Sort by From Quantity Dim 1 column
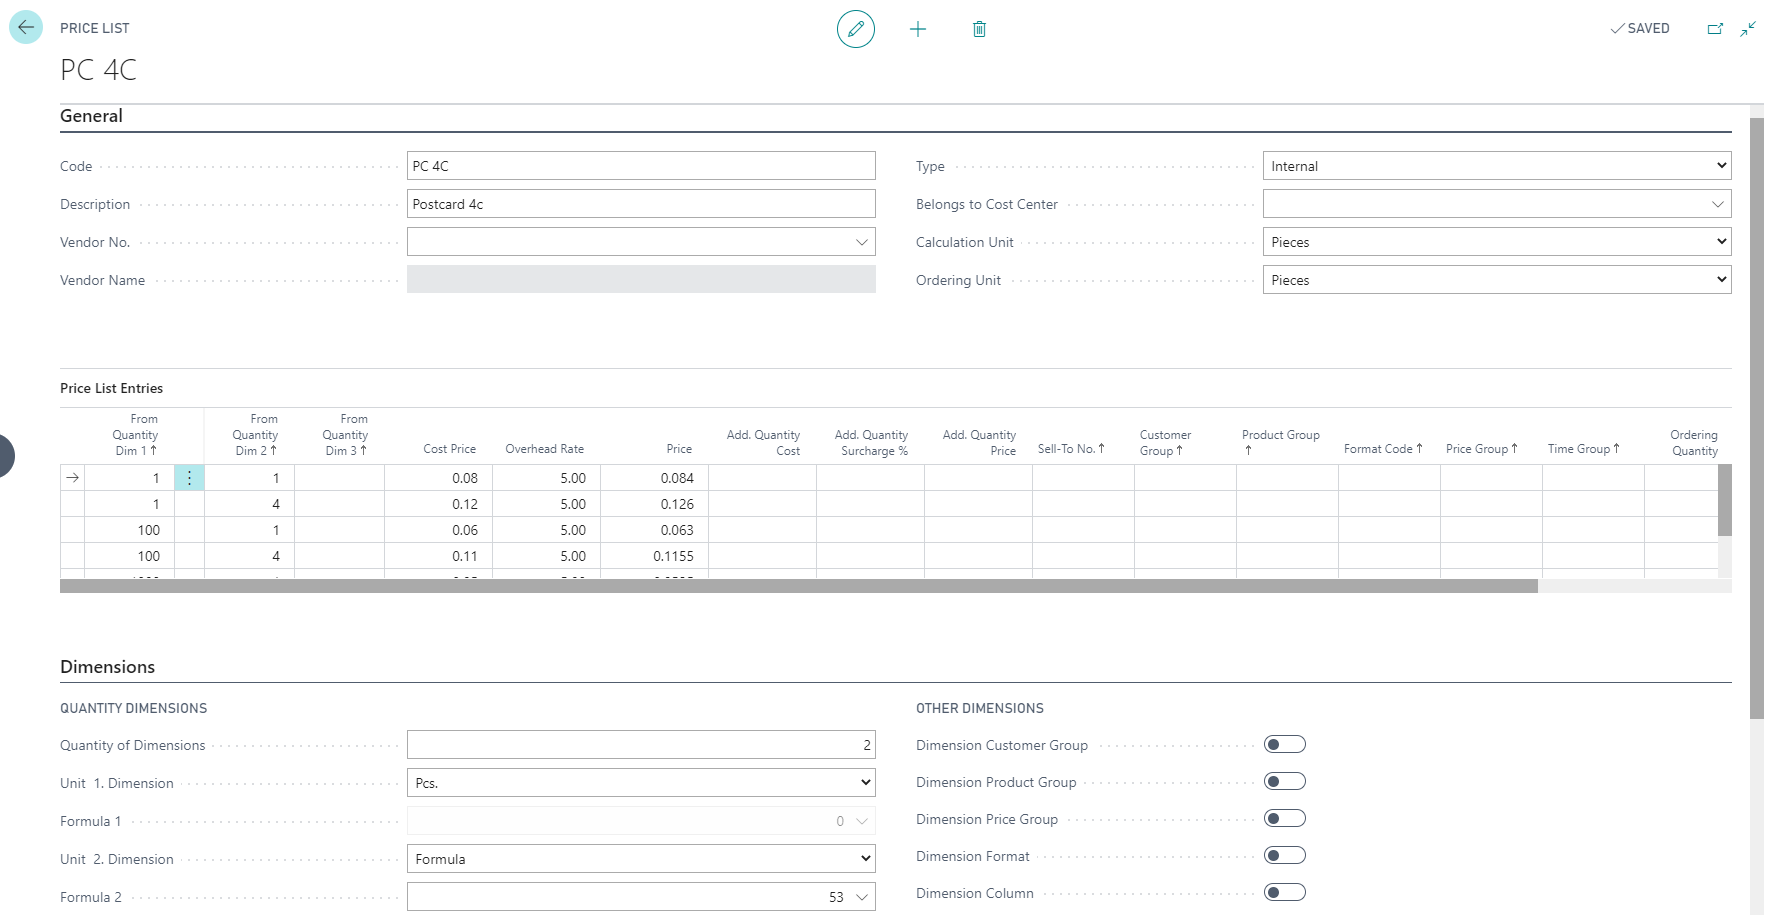 (135, 435)
